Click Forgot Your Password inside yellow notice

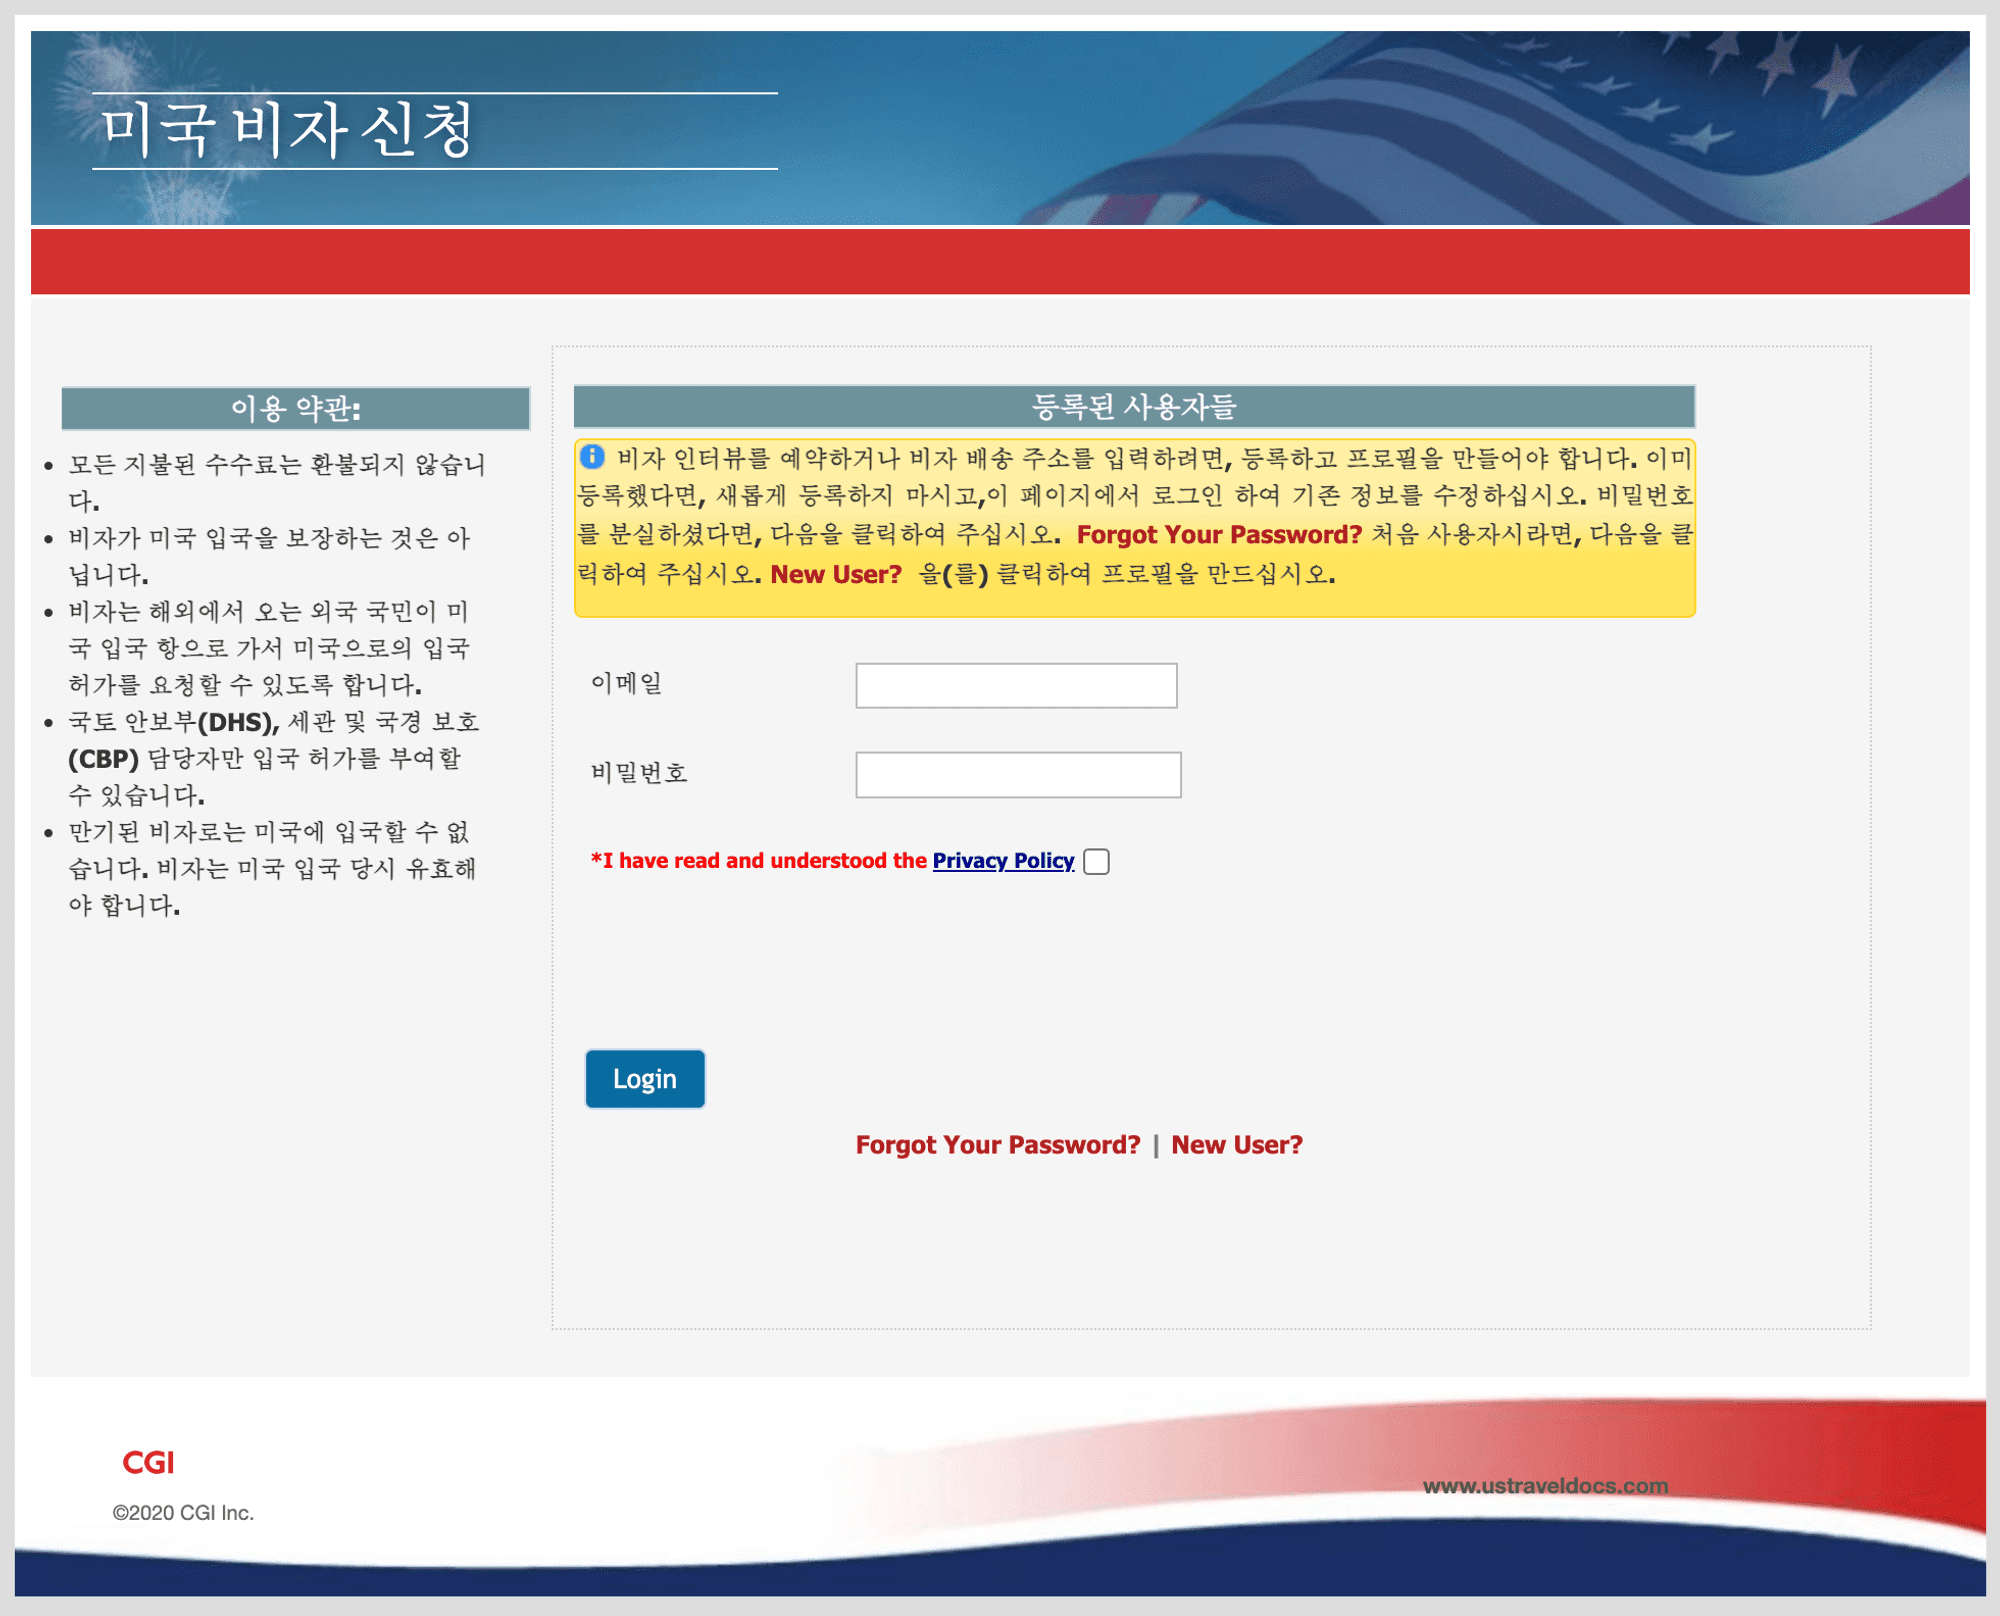pos(1219,534)
